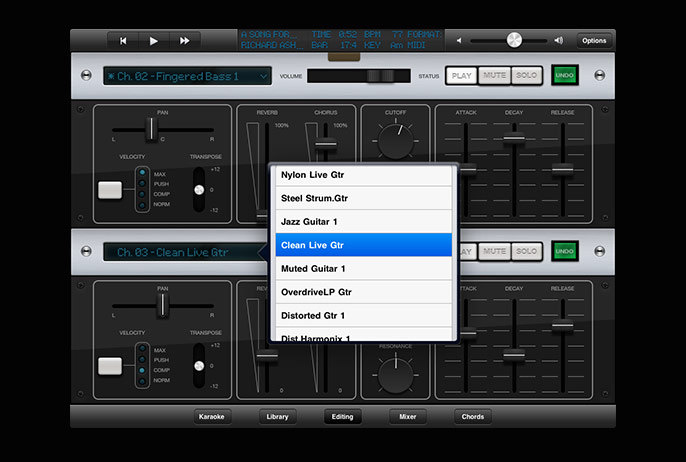The width and height of the screenshot is (686, 462).
Task: Mute channel 02
Action: click(x=494, y=75)
